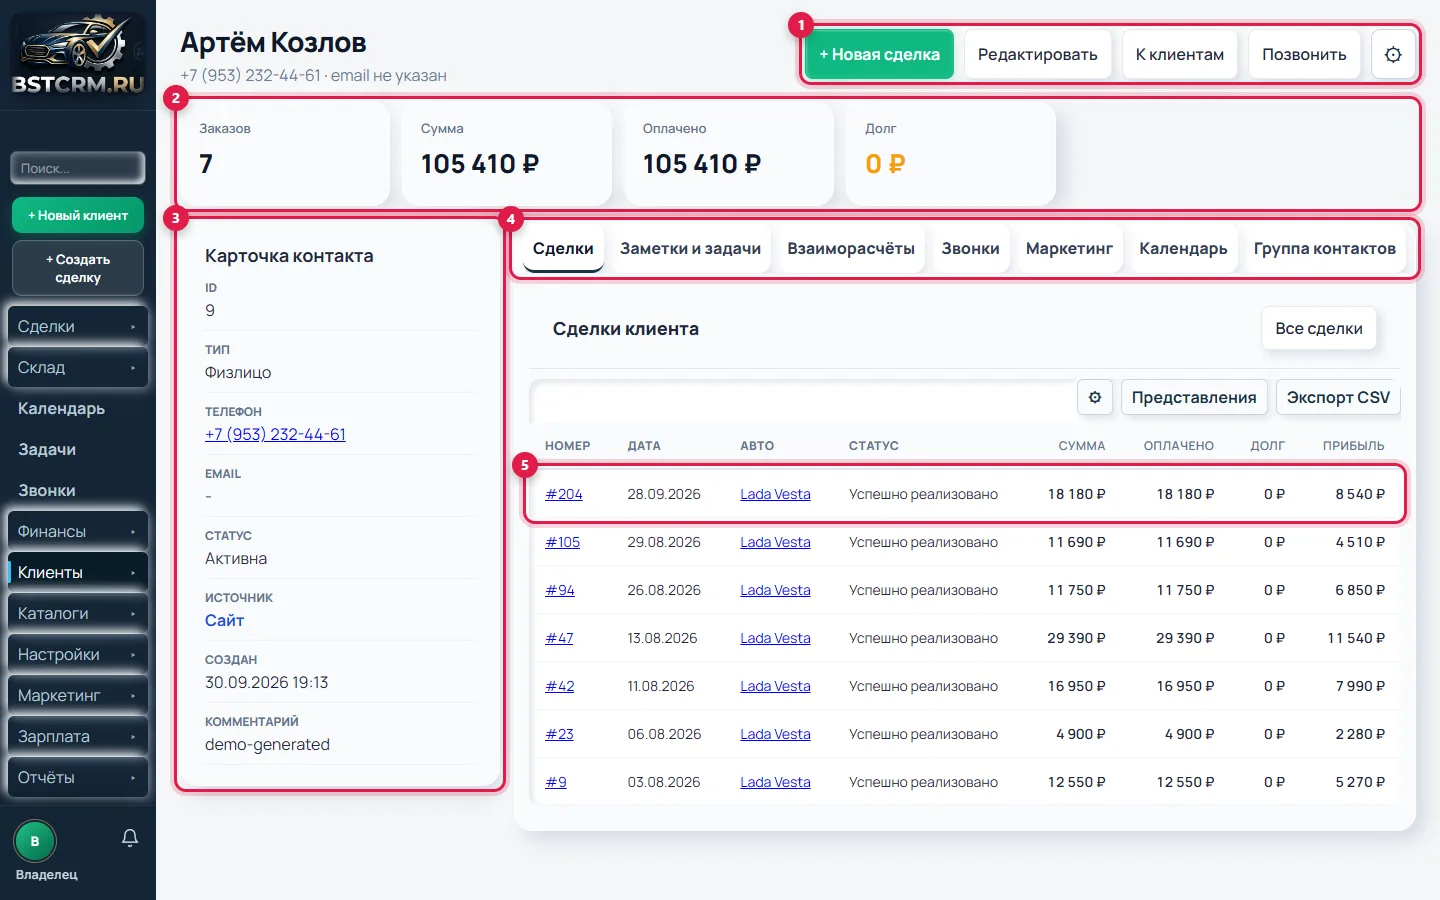Viewport: 1440px width, 900px height.
Task: Click the + Создать сделку button
Action: 78,268
